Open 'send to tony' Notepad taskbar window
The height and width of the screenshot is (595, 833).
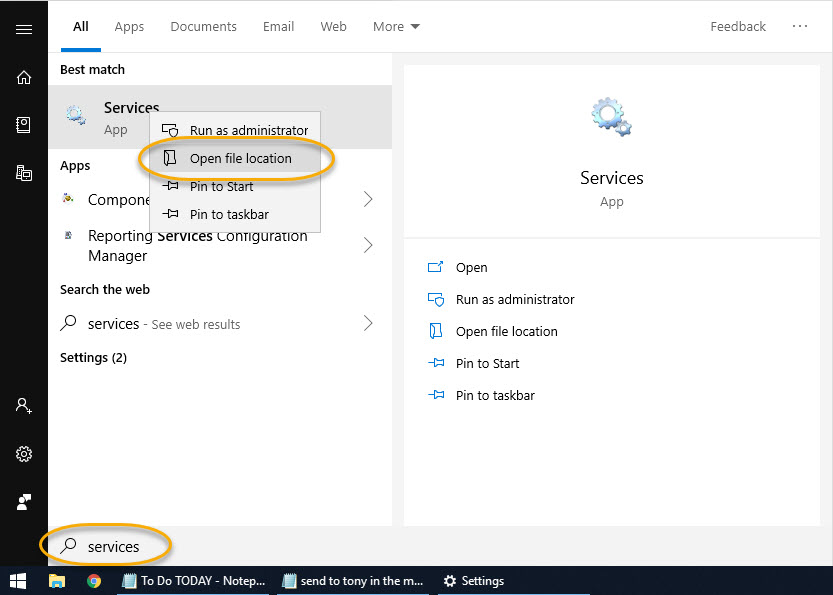click(353, 581)
